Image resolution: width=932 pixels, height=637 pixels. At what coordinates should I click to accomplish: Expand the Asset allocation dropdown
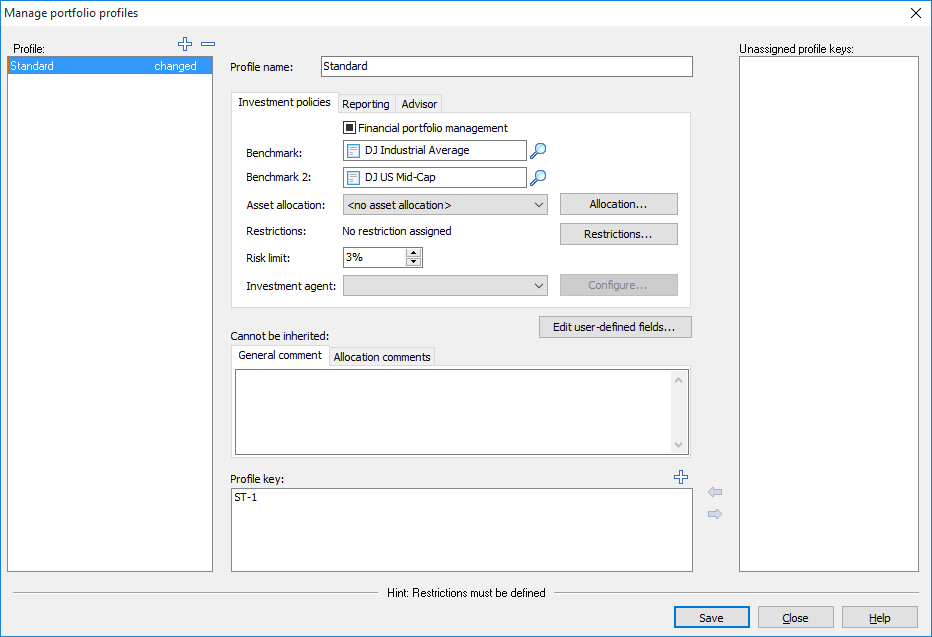[539, 205]
